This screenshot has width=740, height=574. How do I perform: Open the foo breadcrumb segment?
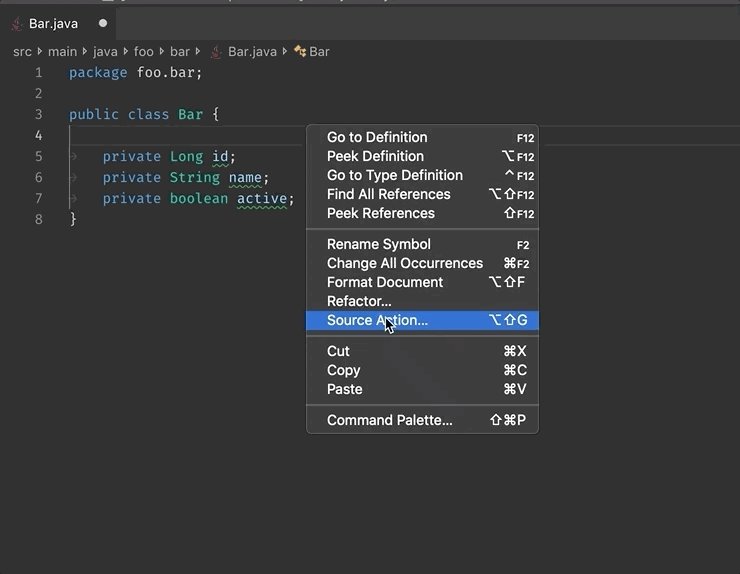pyautogui.click(x=143, y=51)
